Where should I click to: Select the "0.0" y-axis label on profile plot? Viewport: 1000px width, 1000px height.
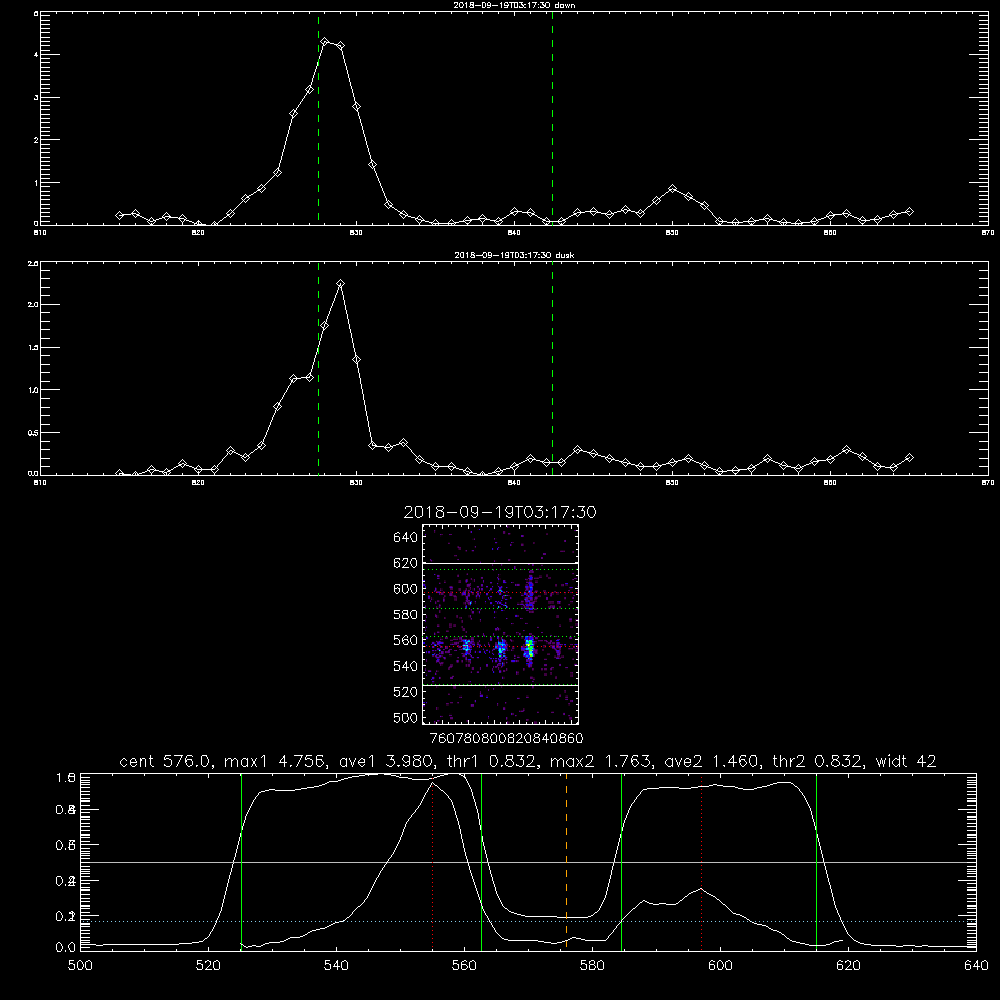click(66, 948)
